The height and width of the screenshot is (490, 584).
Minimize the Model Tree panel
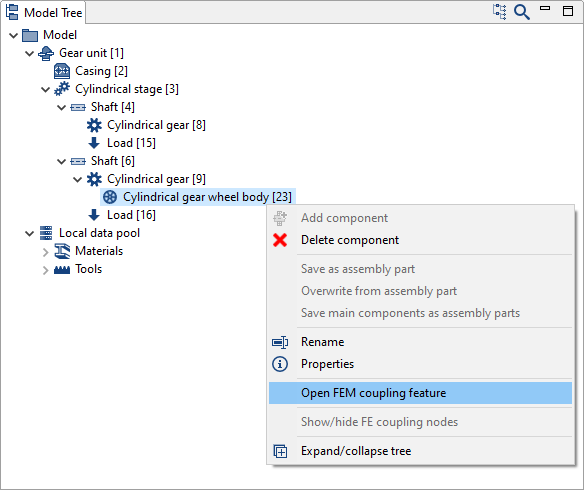point(545,8)
